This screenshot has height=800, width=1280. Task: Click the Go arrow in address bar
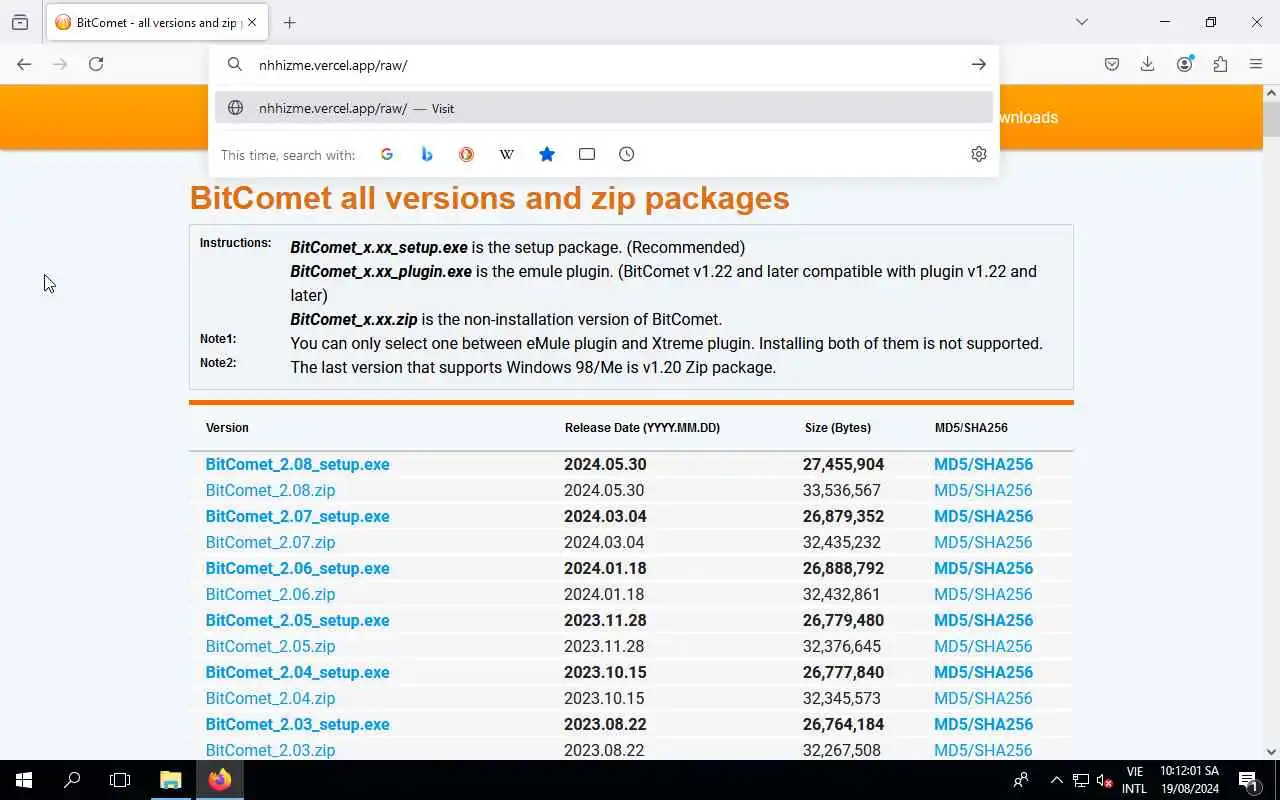[x=978, y=64]
